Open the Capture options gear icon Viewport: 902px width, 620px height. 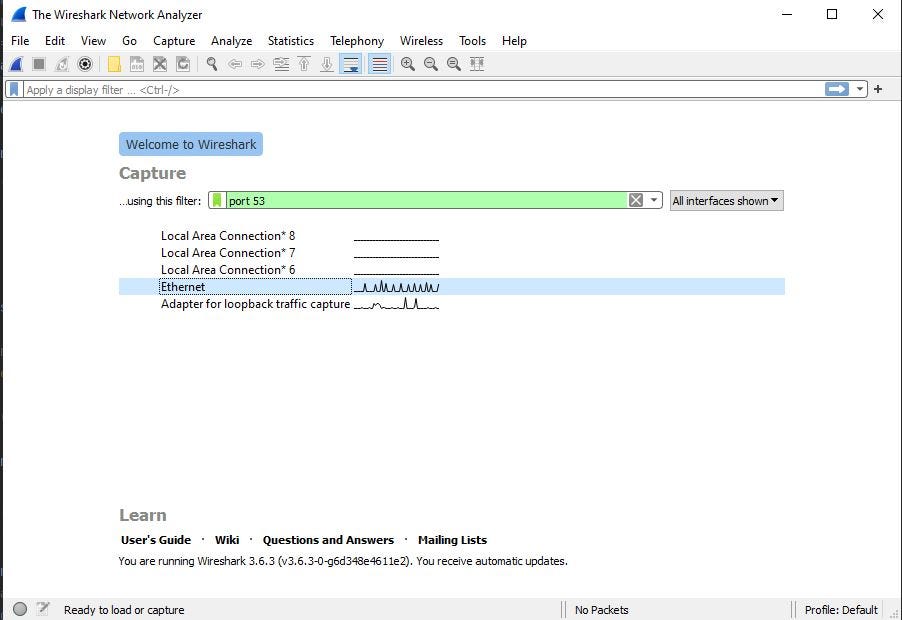84,64
